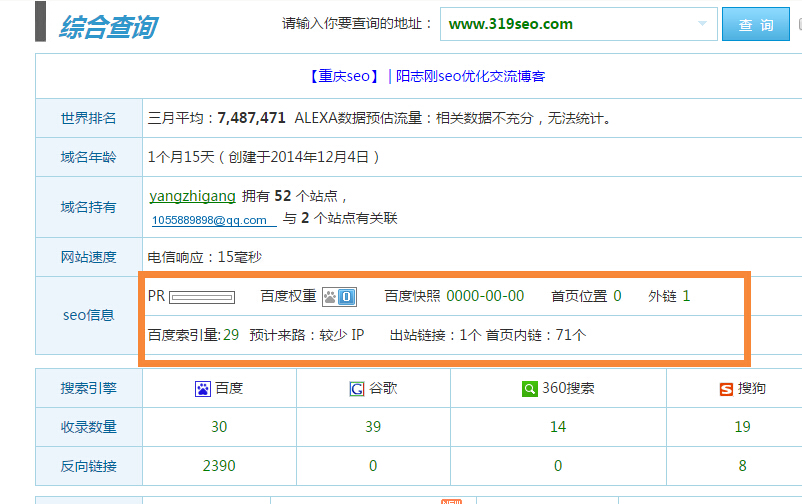Click Baidu 反向链接 value 2390
The image size is (802, 504).
pyautogui.click(x=219, y=466)
